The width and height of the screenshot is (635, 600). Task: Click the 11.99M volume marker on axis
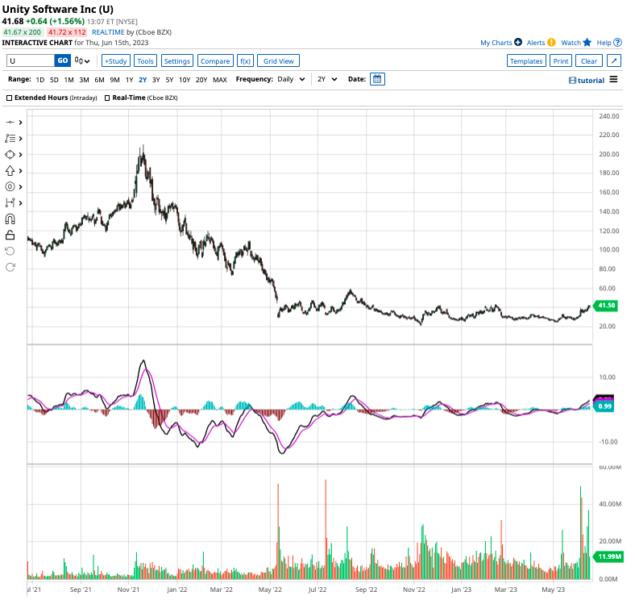pos(608,557)
